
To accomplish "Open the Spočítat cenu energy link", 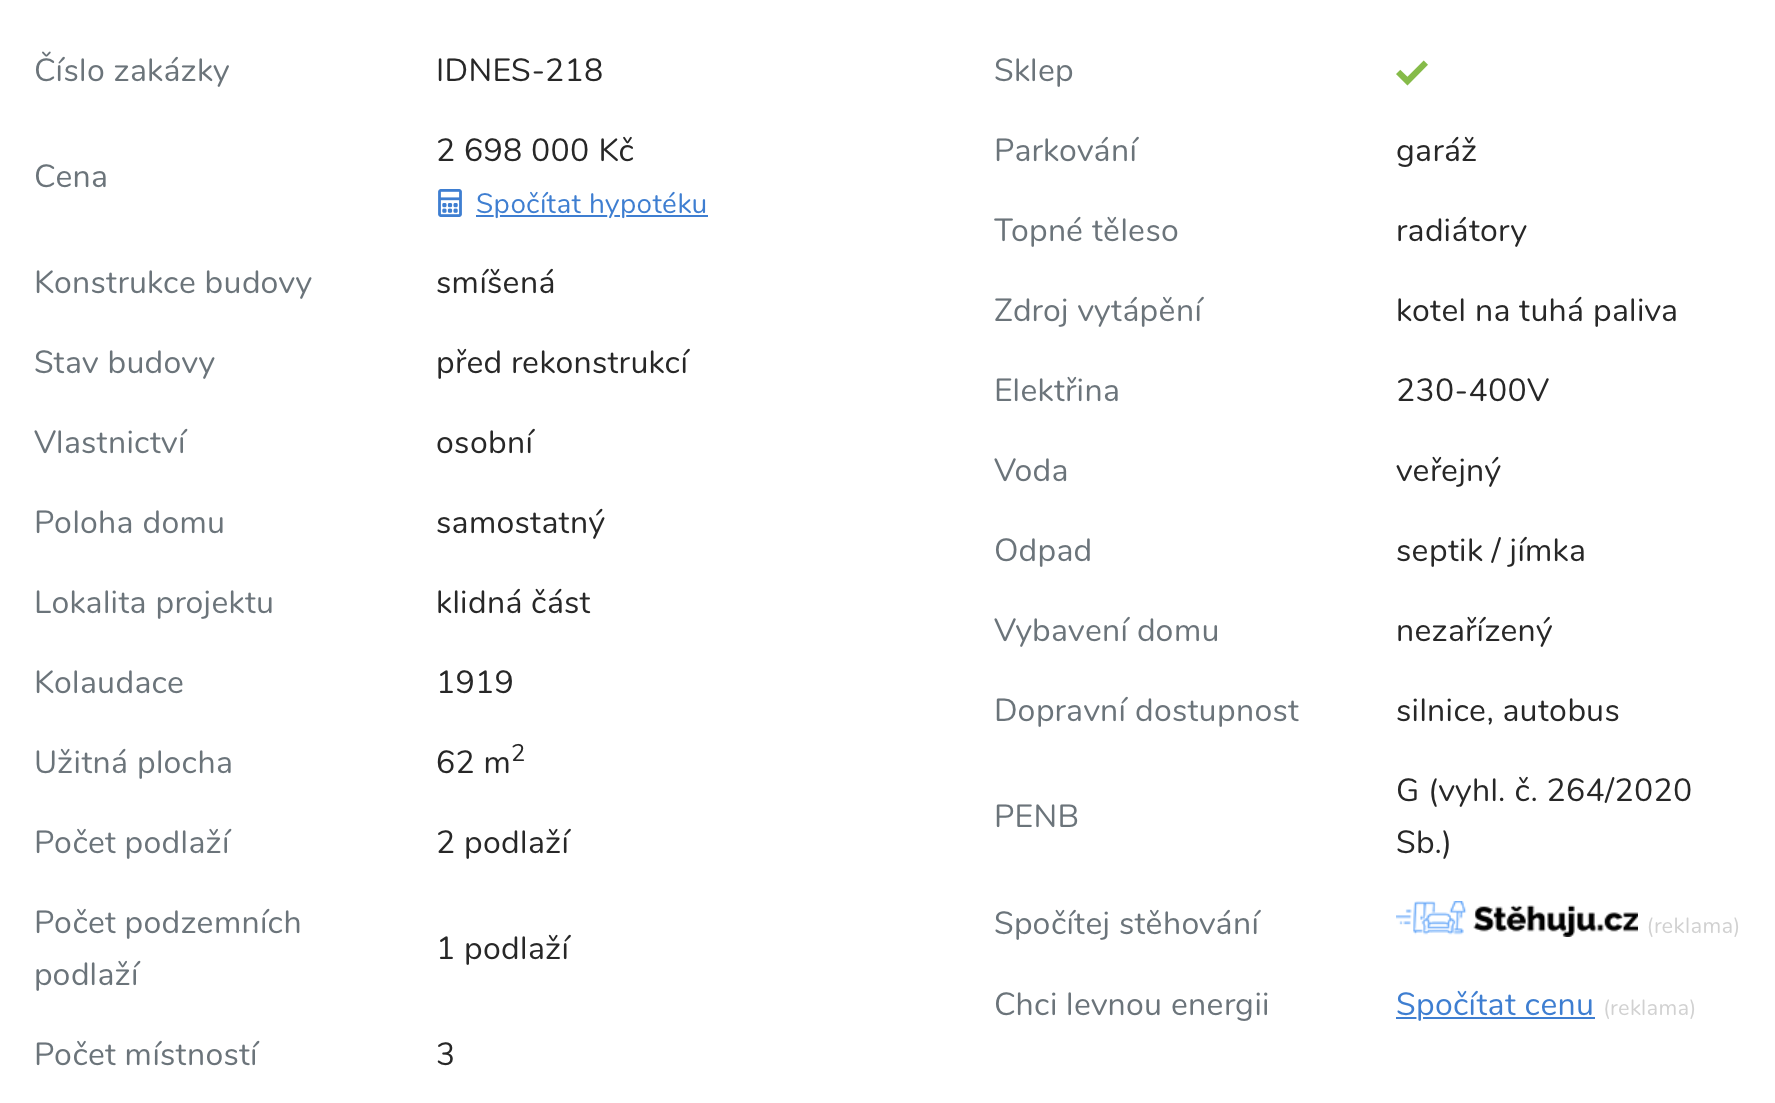I will click(1494, 1005).
